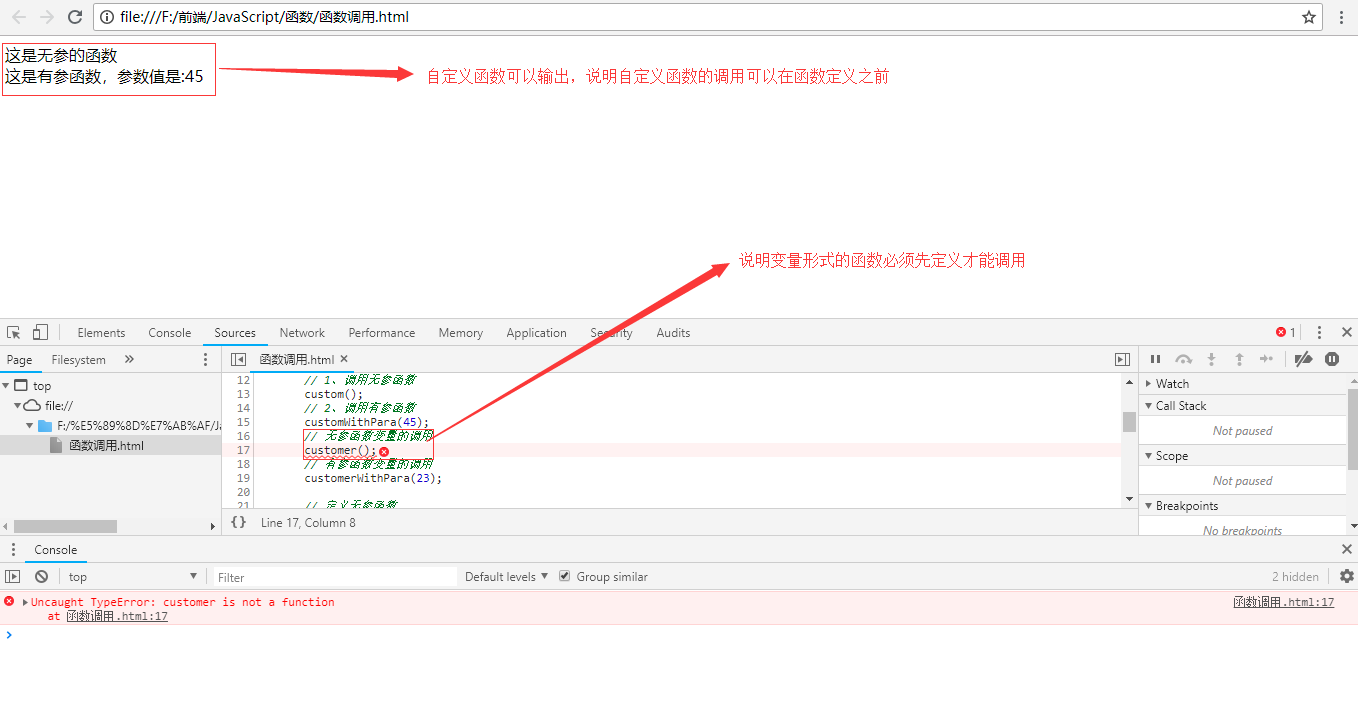Bookmark the page using star icon
1358x706 pixels.
point(1309,17)
